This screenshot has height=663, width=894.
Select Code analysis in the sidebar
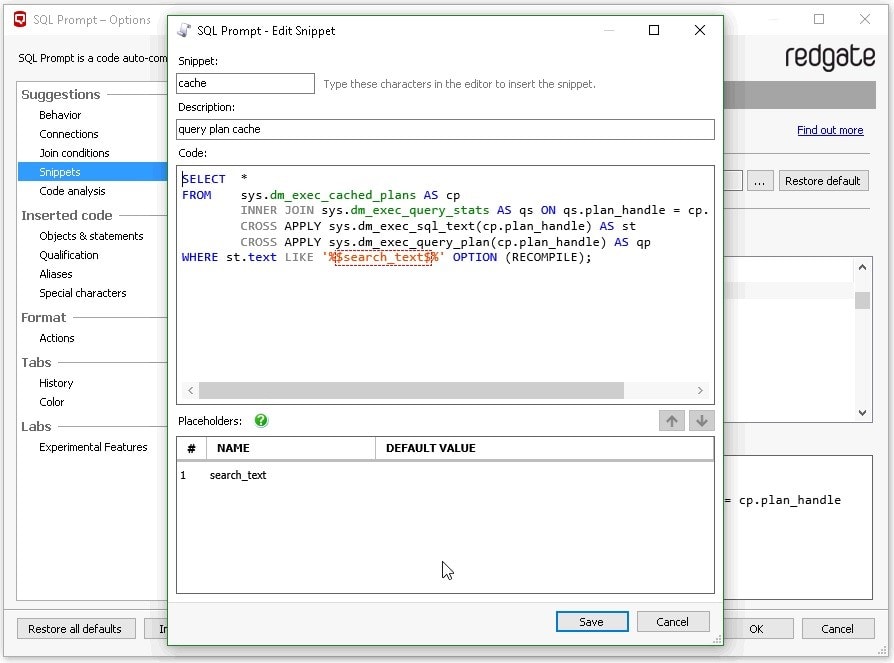72,191
